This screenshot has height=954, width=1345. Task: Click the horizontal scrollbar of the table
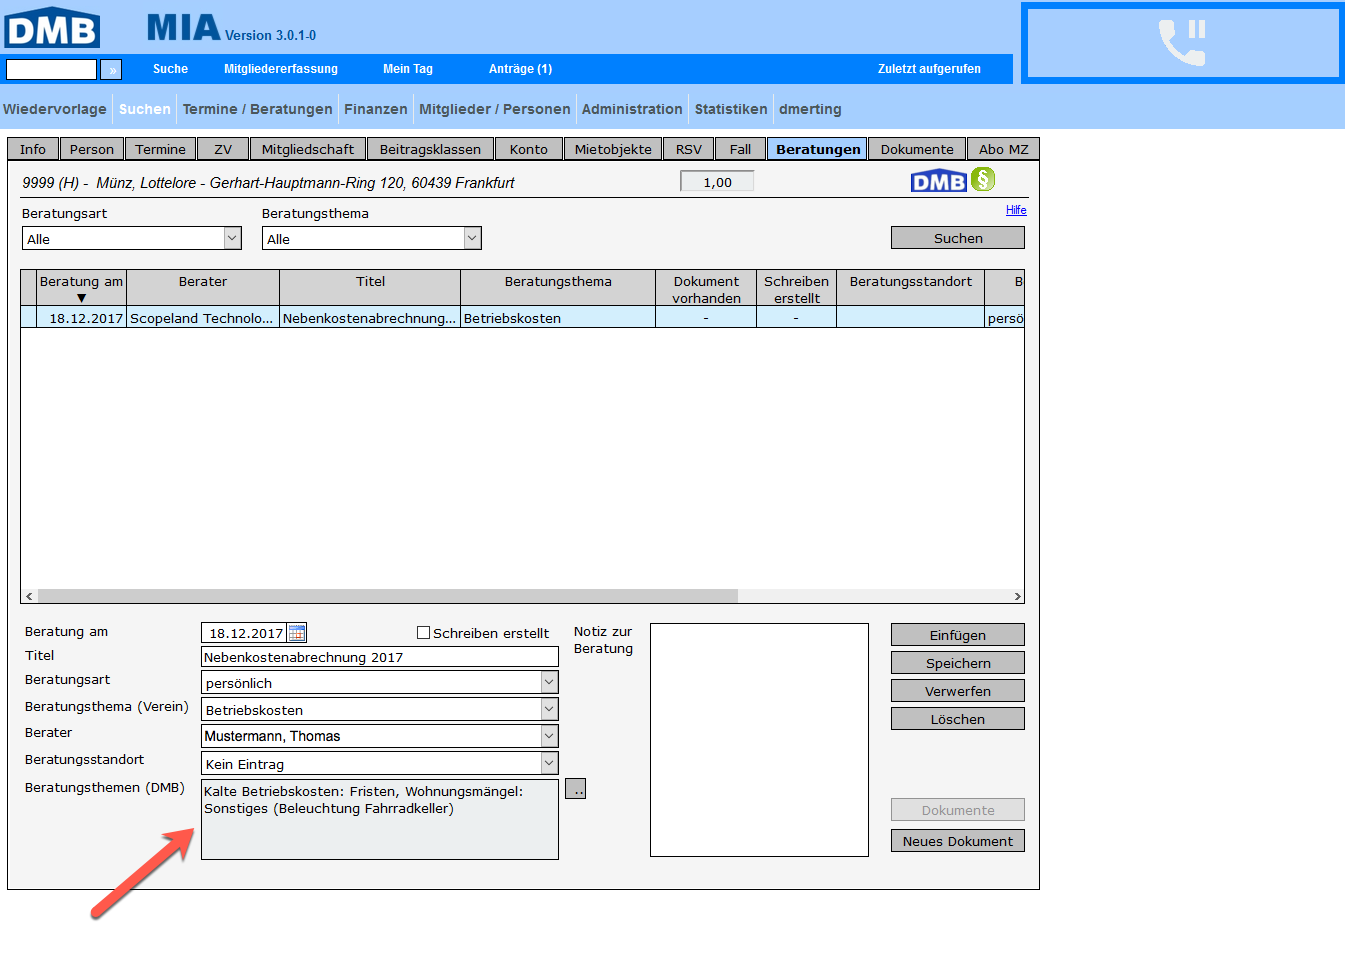pyautogui.click(x=388, y=596)
